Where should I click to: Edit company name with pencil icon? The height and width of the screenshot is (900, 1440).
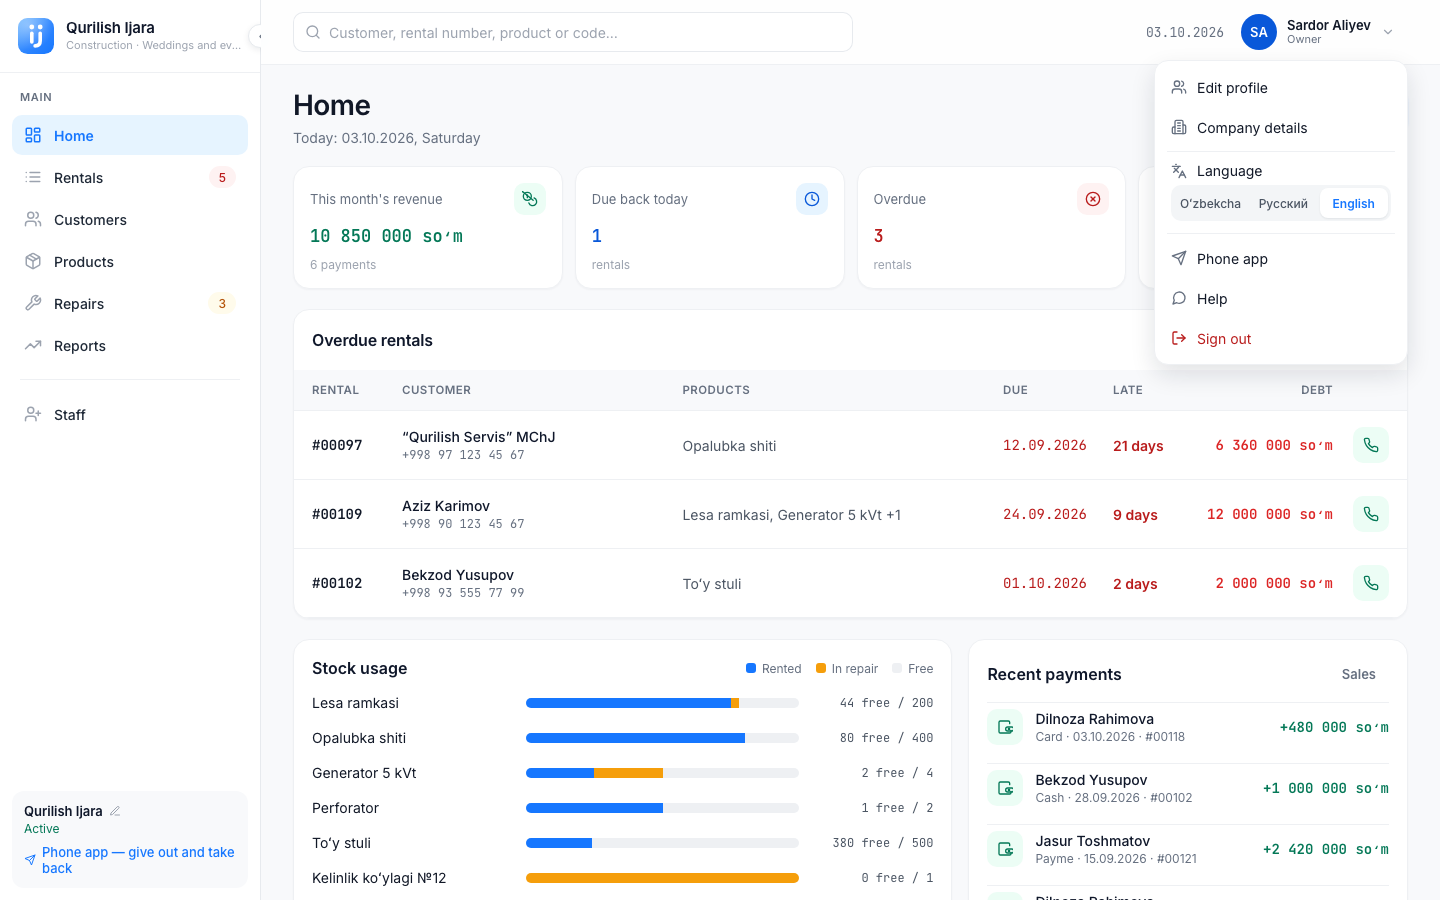(x=115, y=811)
